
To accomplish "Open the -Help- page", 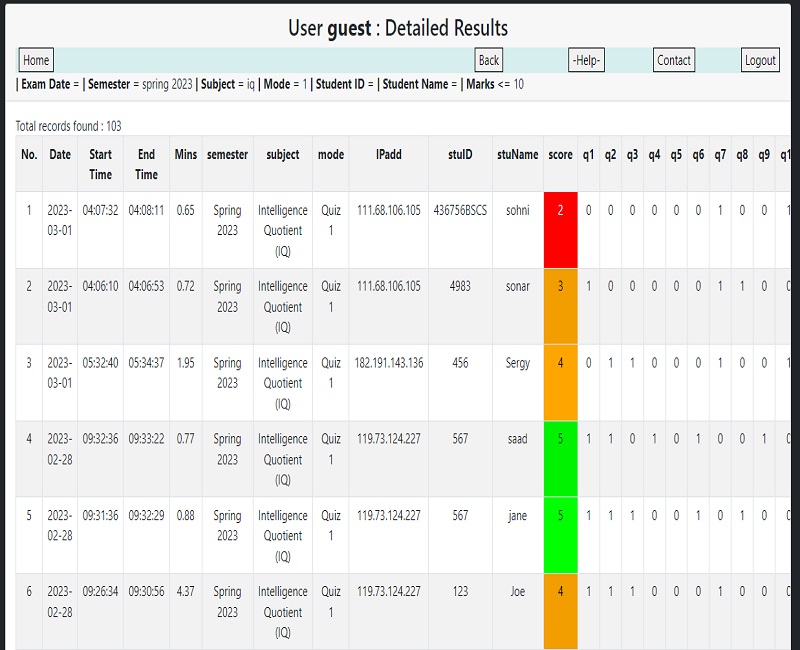I will pyautogui.click(x=586, y=60).
